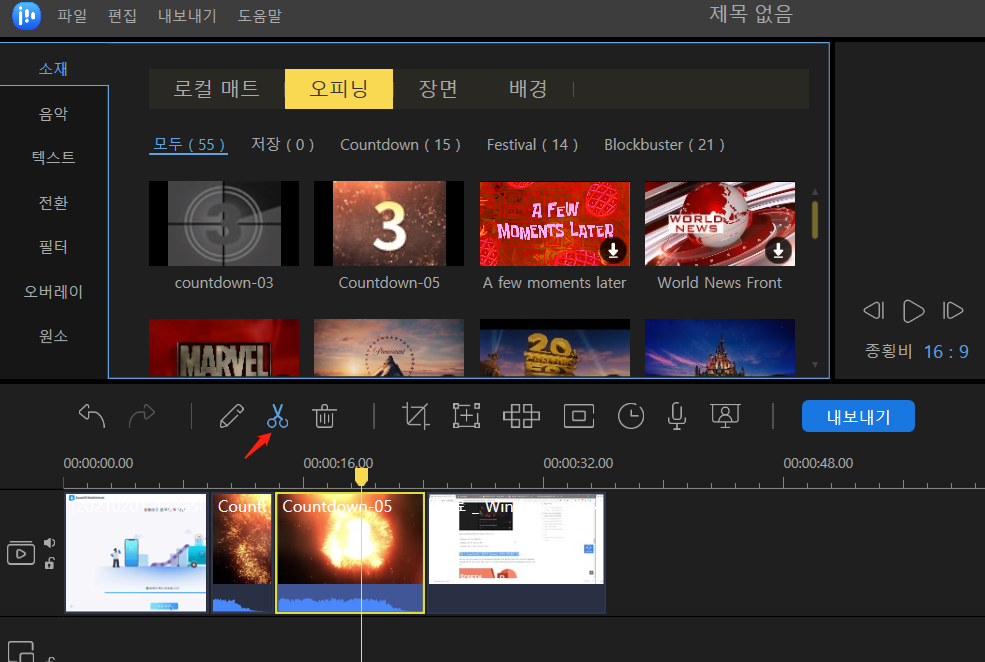
Task: Switch to the 배경 tab
Action: (527, 88)
